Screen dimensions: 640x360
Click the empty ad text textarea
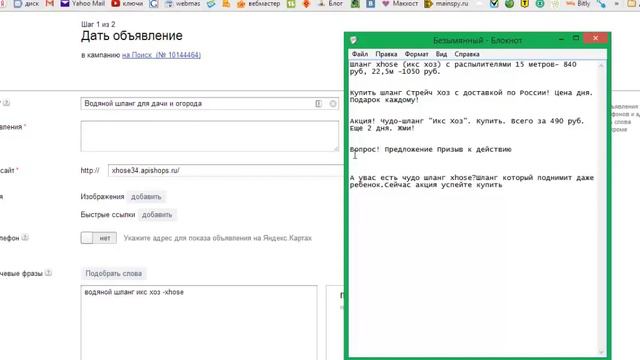[209, 136]
